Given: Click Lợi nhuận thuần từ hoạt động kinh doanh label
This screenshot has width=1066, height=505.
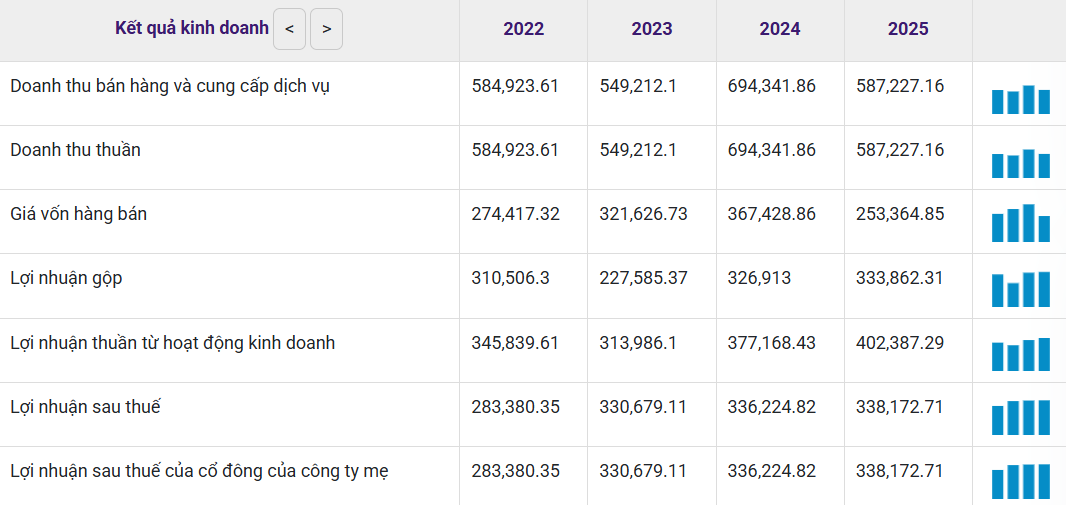Looking at the screenshot, I should (173, 343).
